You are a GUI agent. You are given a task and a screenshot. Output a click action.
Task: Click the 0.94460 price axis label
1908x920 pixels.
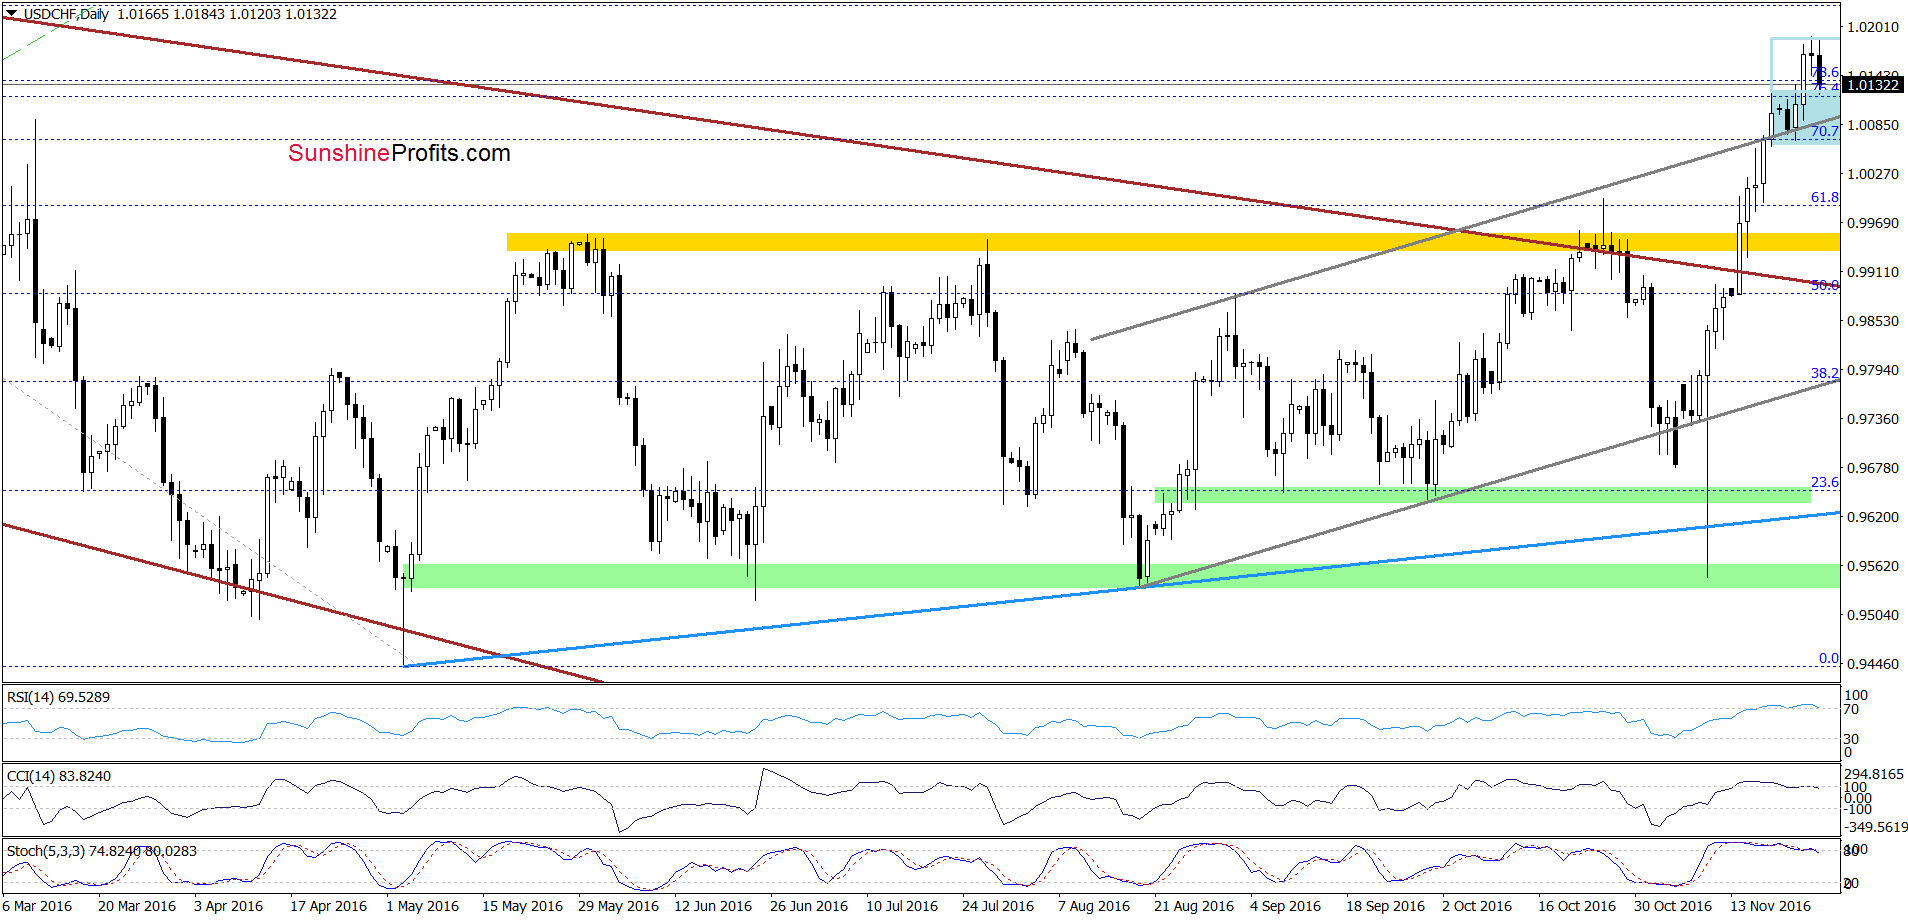(x=1873, y=664)
